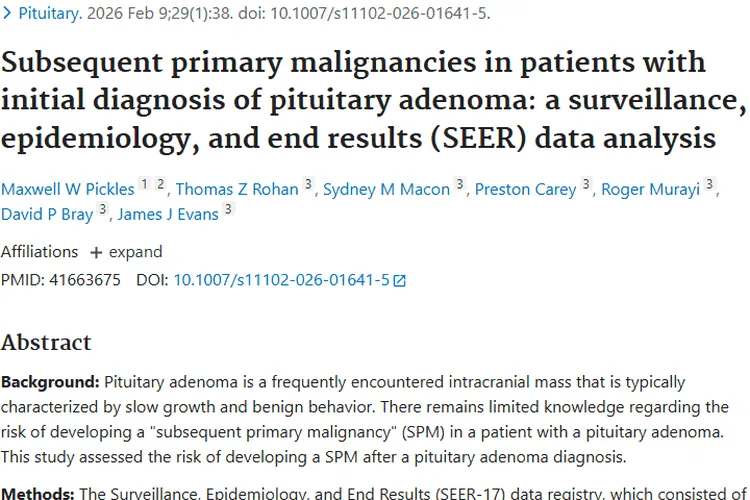Open author Preston Carey

tap(525, 189)
